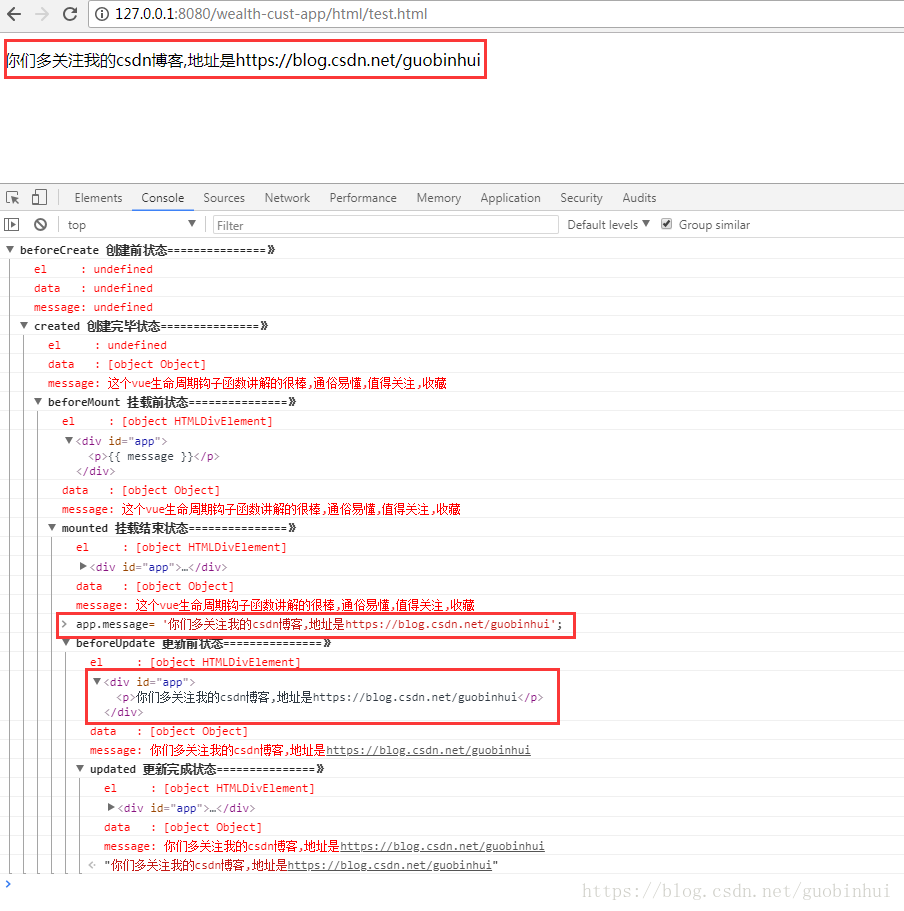Collapse the div#app node under beforeUpdate
The height and width of the screenshot is (911, 904).
coord(96,682)
